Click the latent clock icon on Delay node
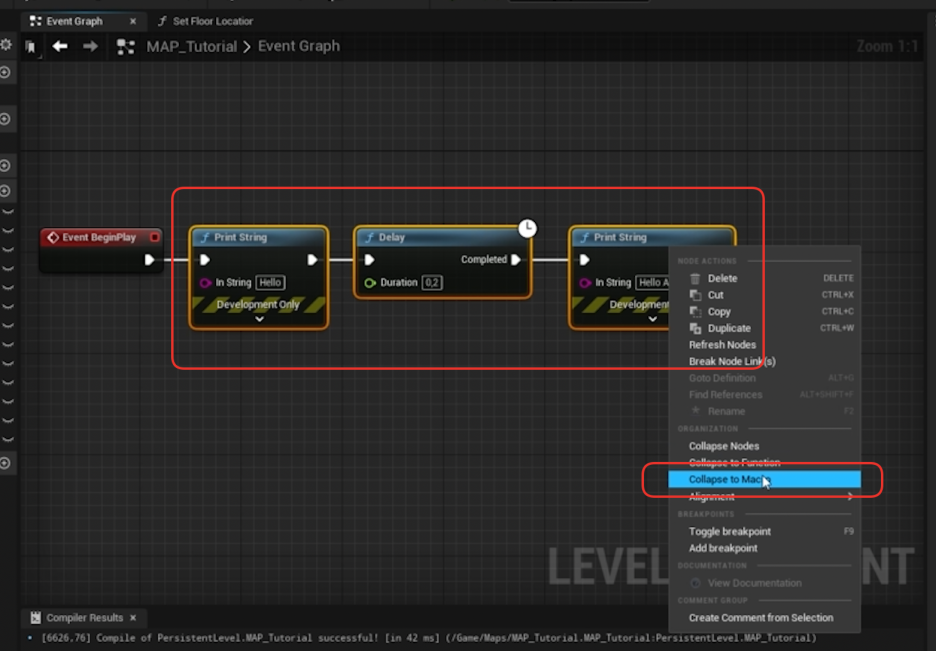The image size is (936, 651). (x=527, y=228)
